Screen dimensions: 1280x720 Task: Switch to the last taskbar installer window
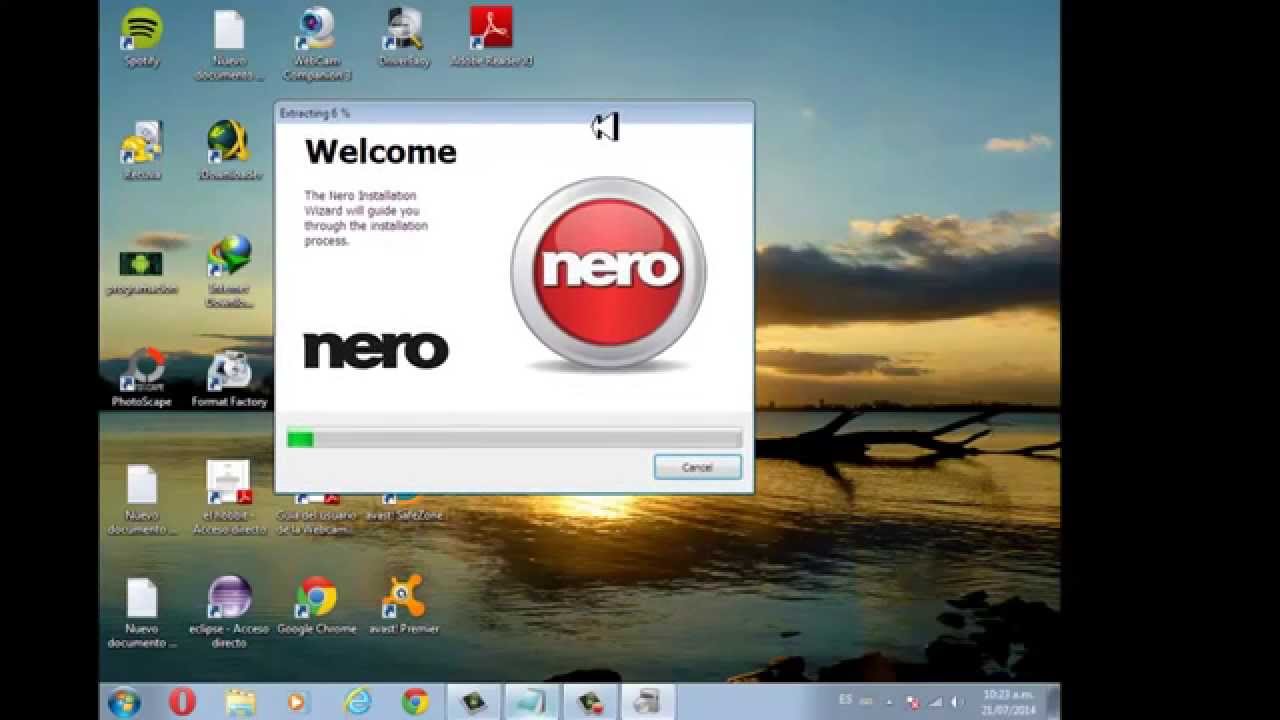click(x=647, y=702)
